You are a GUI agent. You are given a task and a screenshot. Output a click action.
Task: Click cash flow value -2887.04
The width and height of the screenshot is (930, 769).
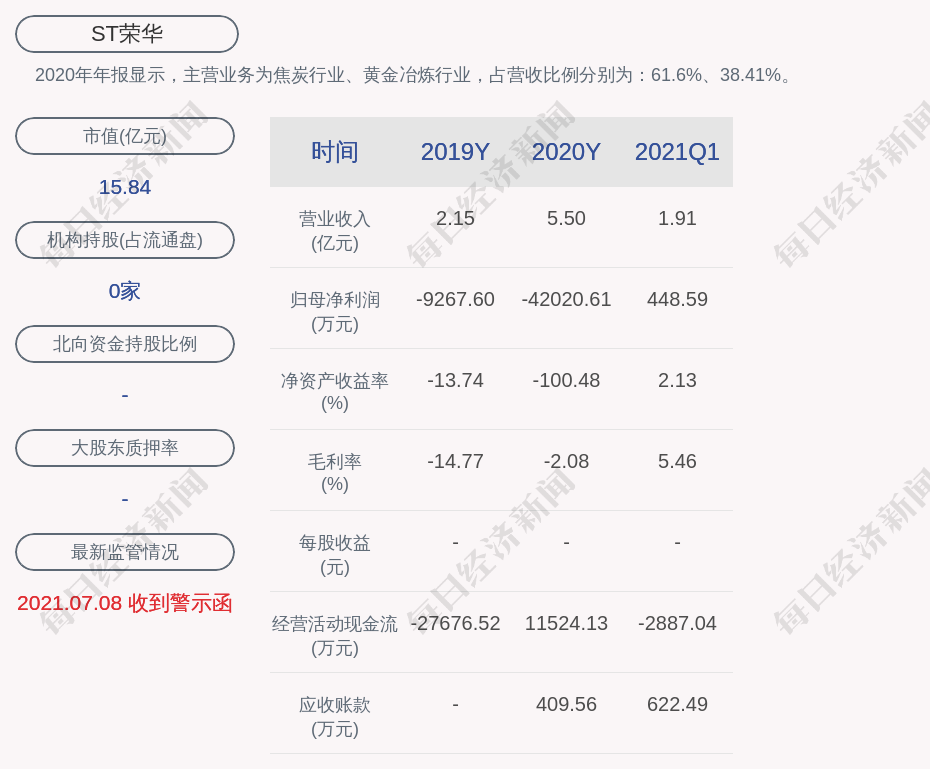(677, 623)
